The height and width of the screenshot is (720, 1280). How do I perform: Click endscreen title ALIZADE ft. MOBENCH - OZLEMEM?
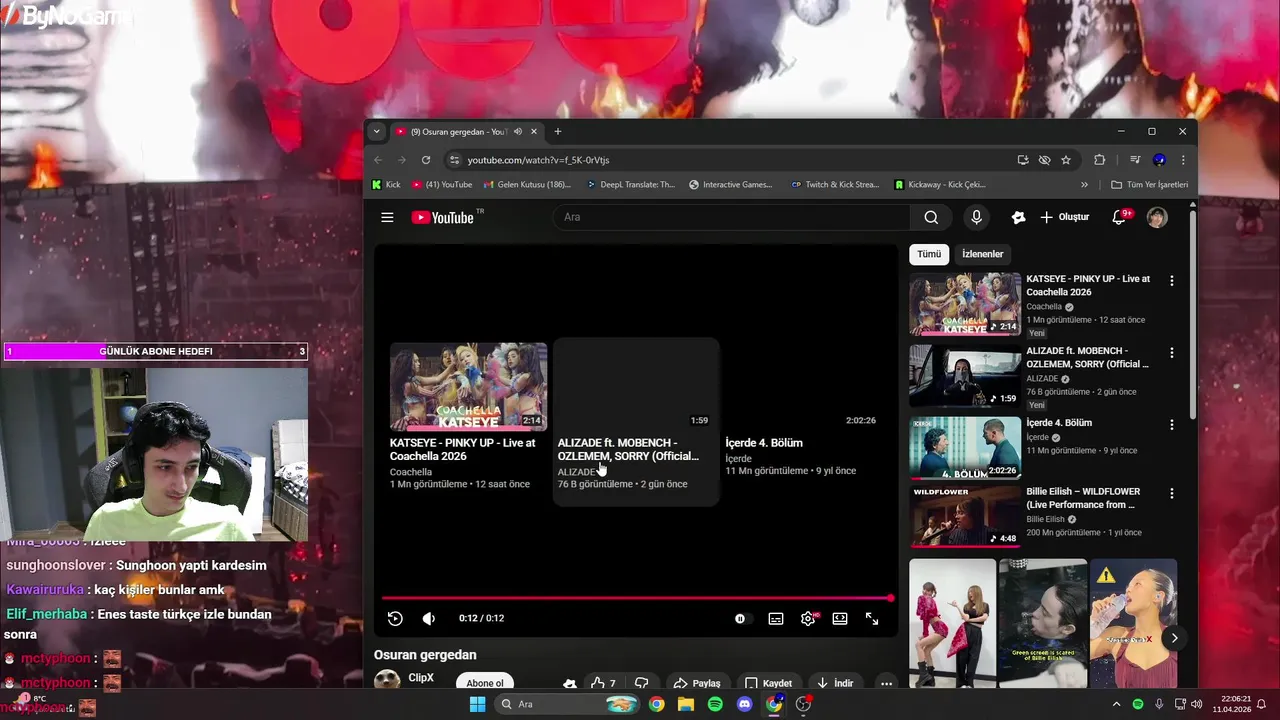point(628,450)
